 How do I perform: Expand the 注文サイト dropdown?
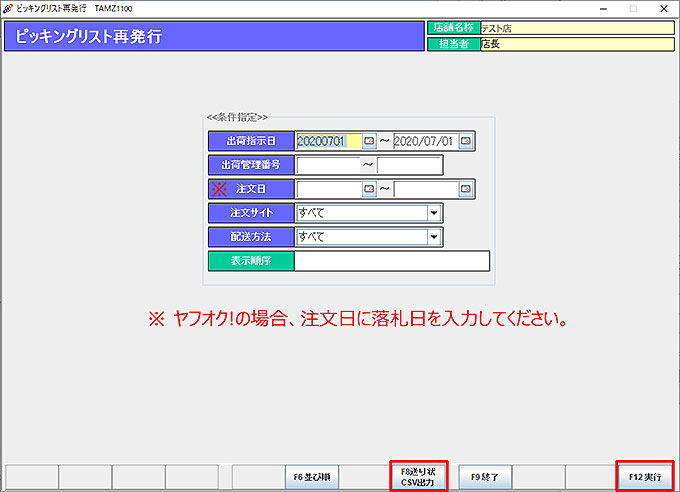pyautogui.click(x=434, y=213)
